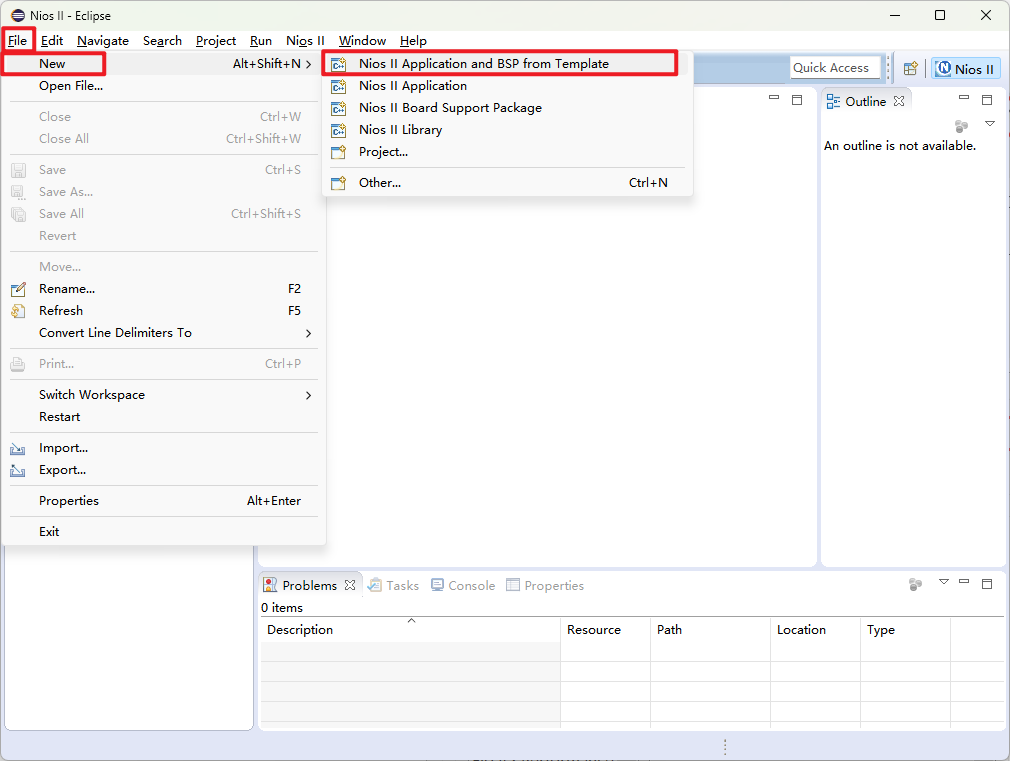This screenshot has height=761, width=1010.
Task: Click the Refresh icon
Action: click(x=18, y=311)
